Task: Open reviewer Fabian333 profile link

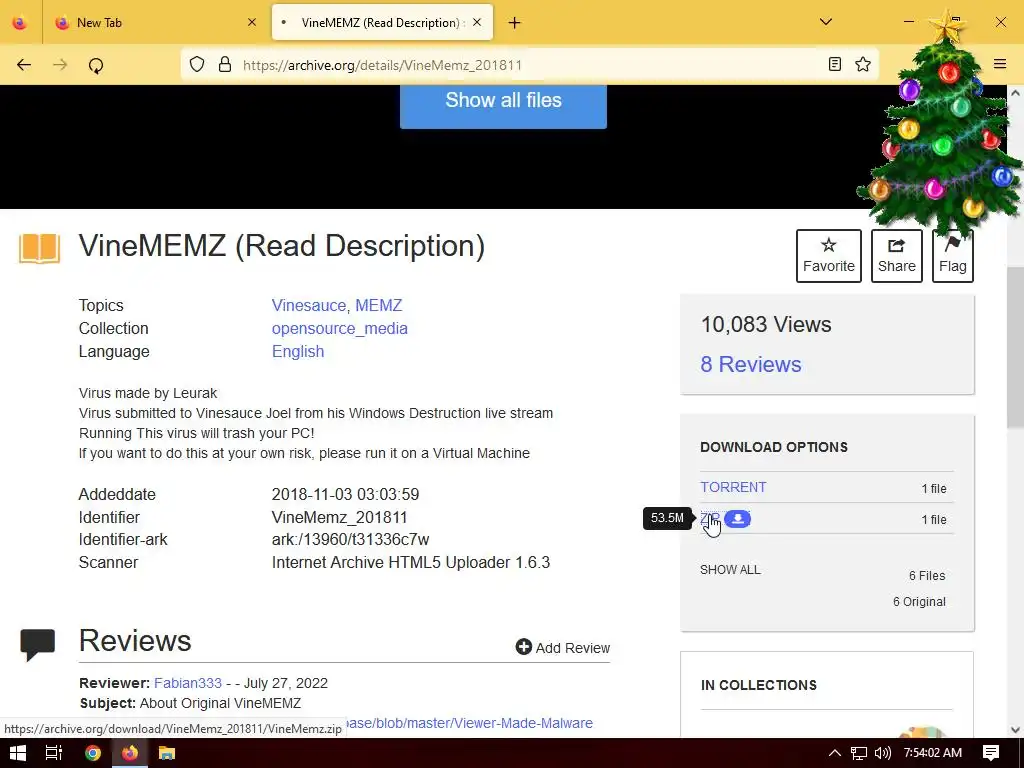Action: [x=188, y=683]
